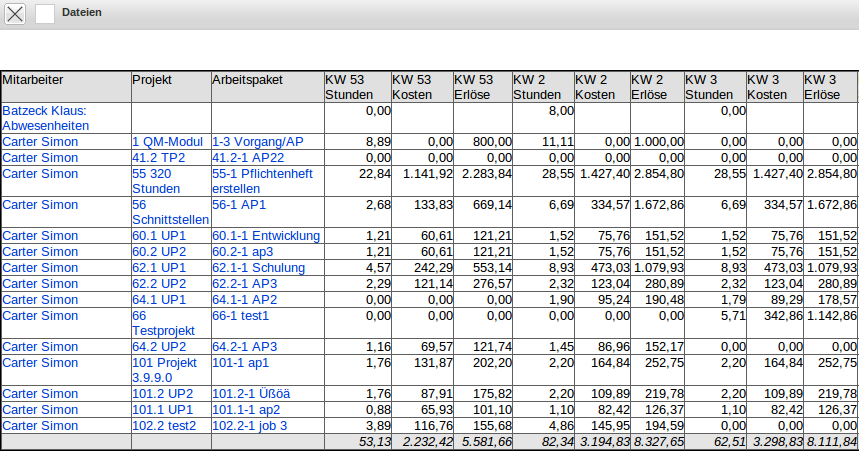Open work package 60.1-1 Entwicklung
This screenshot has width=859, height=451.
[266, 236]
